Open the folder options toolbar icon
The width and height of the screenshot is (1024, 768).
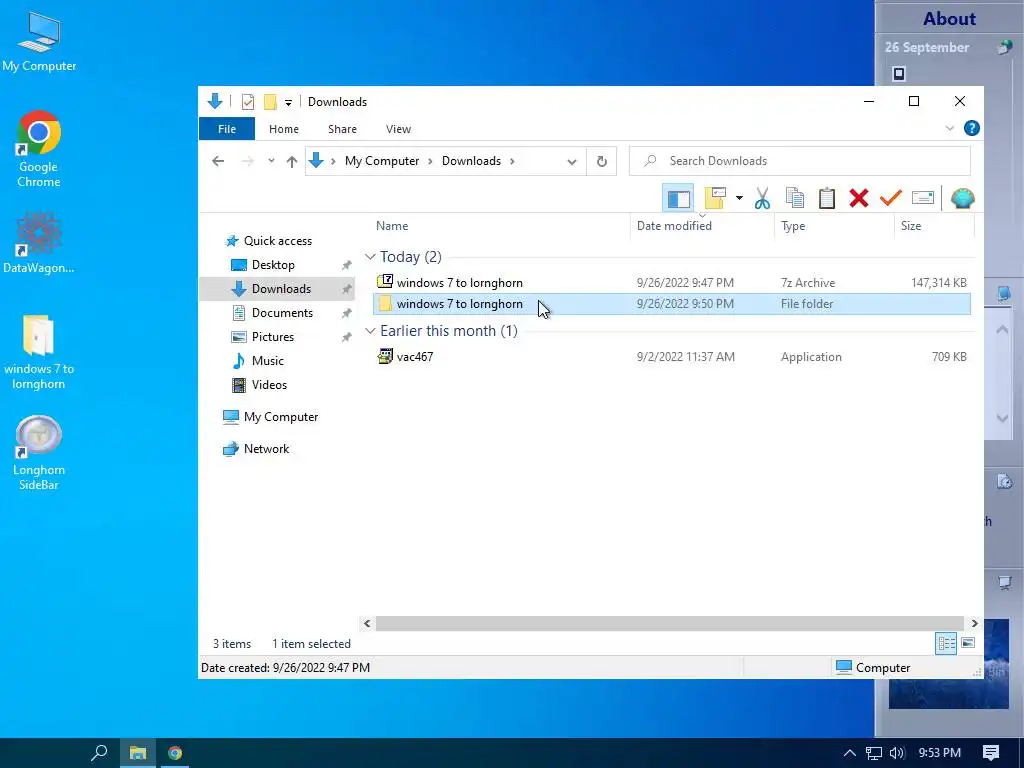click(715, 198)
